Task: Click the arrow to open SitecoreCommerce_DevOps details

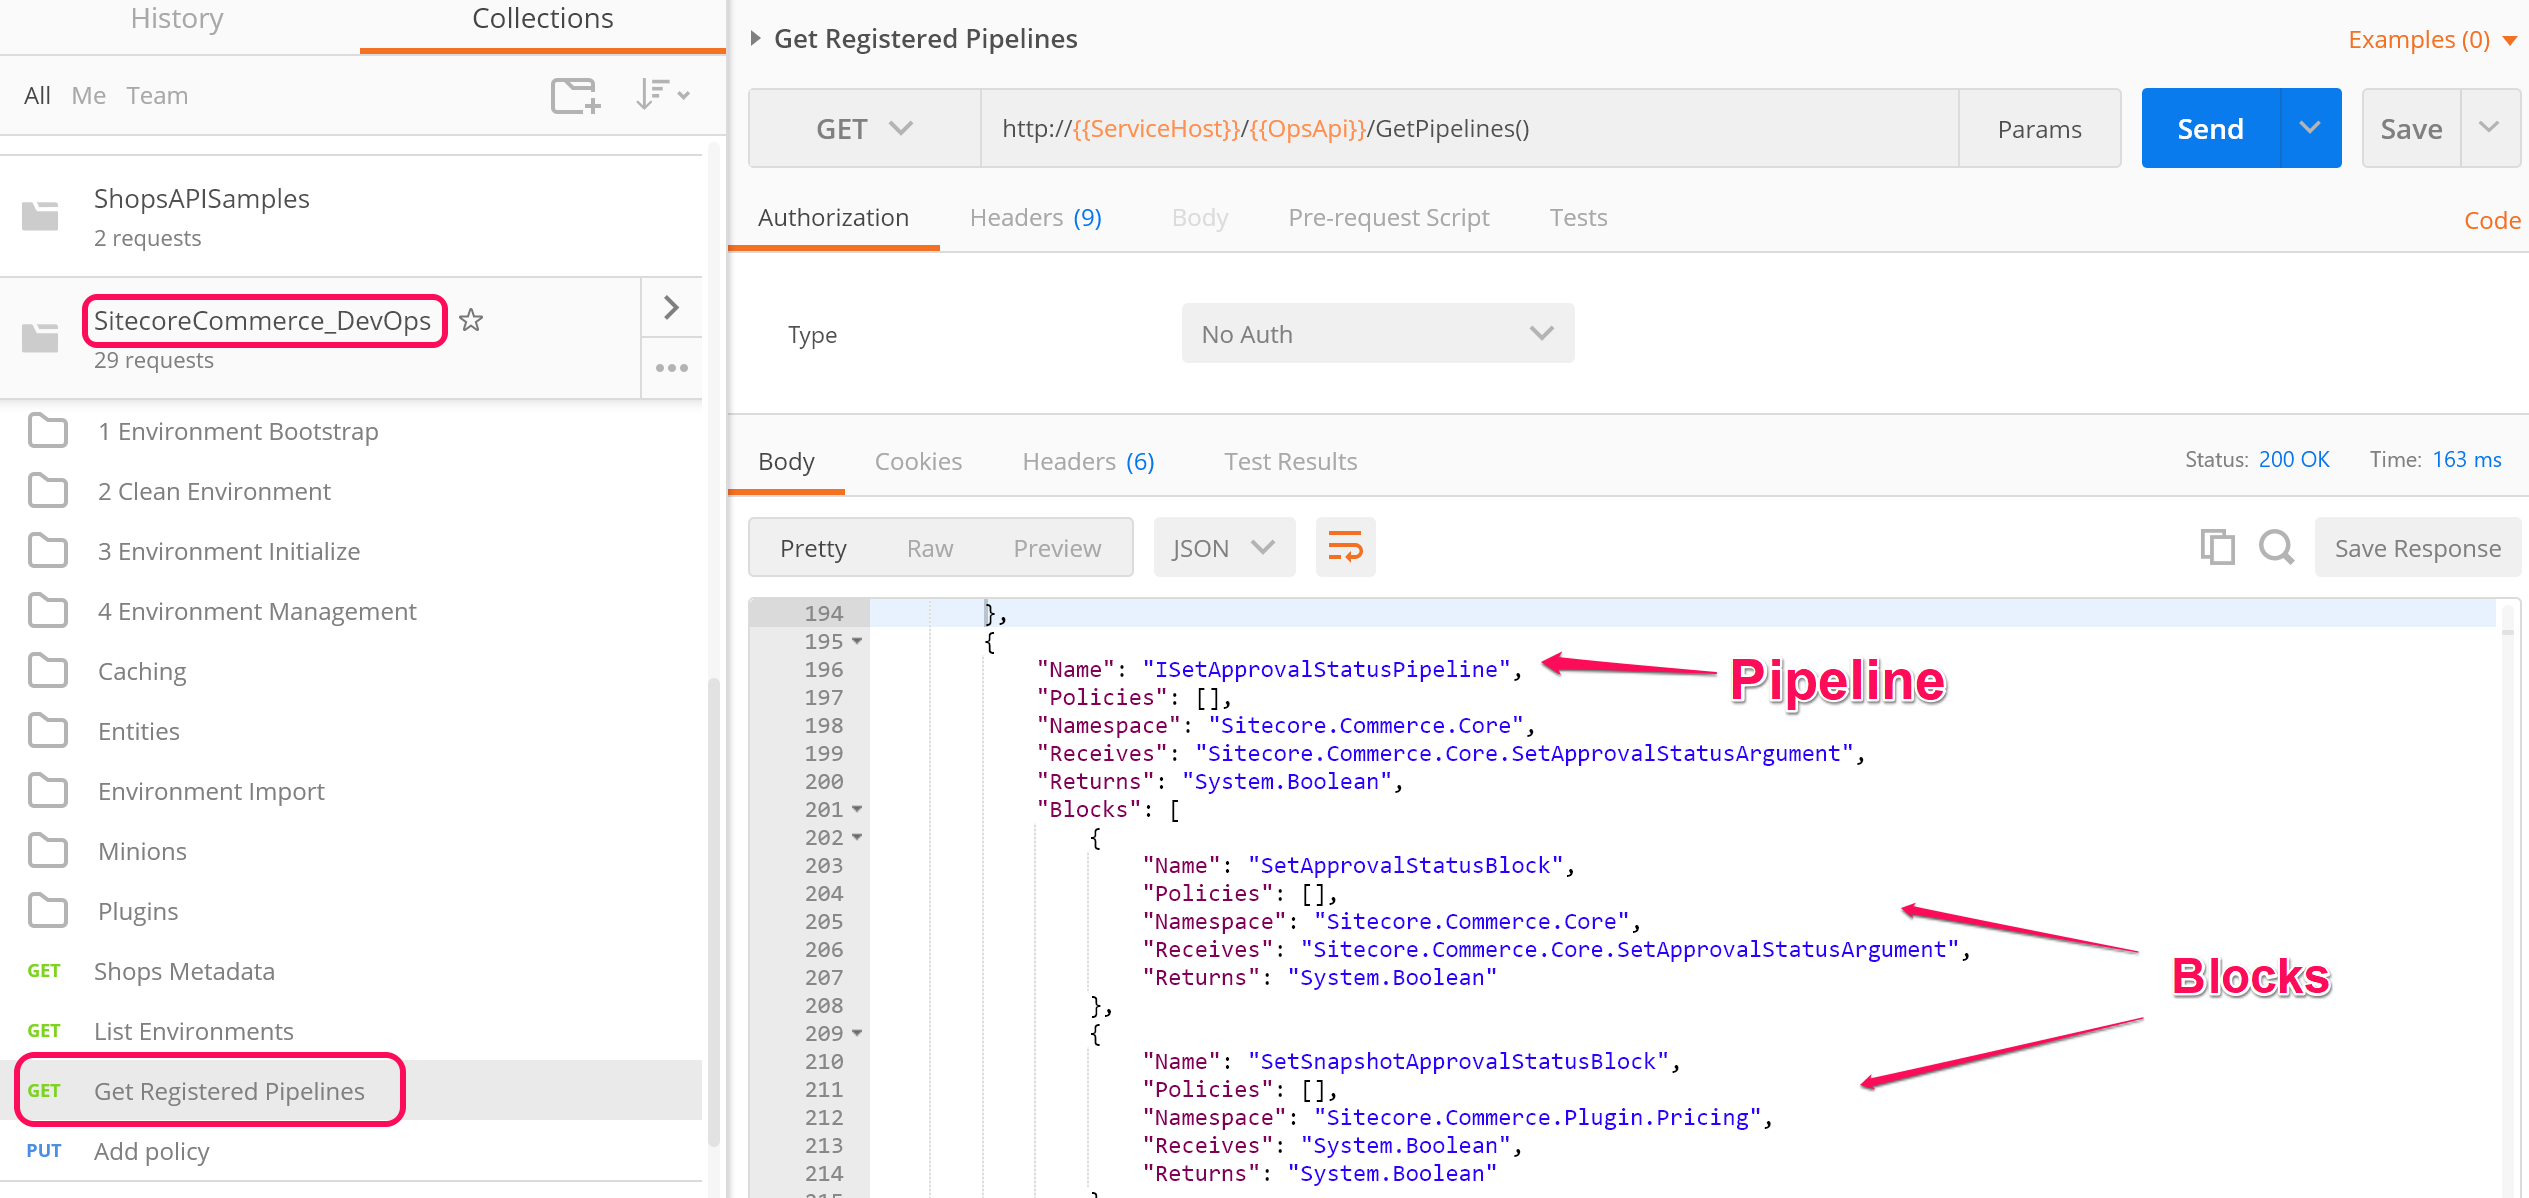Action: click(x=671, y=307)
